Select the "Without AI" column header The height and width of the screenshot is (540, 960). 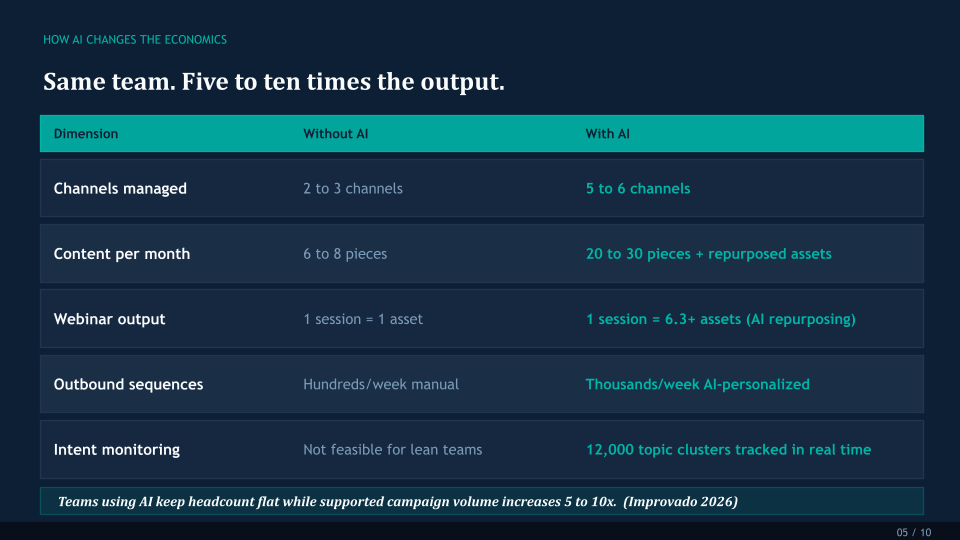point(336,134)
